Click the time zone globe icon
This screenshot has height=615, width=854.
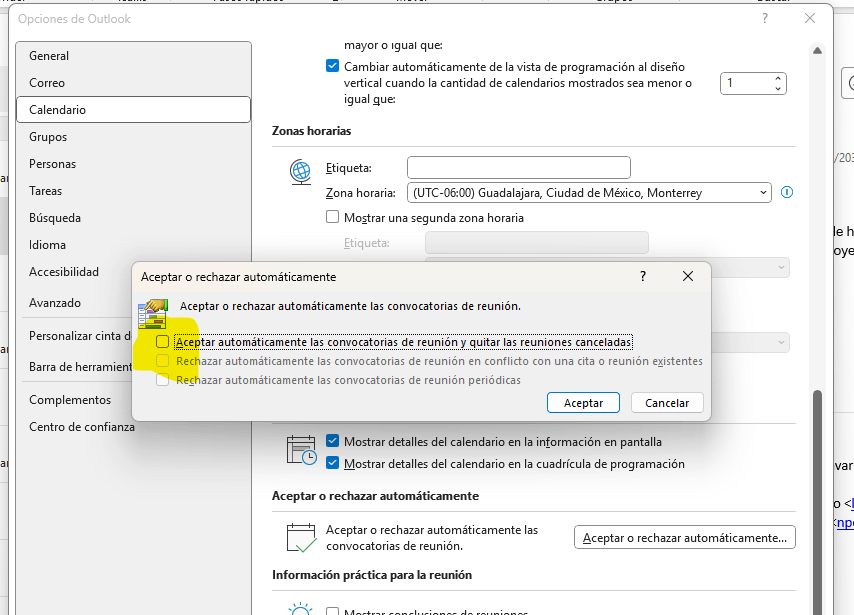pos(300,172)
